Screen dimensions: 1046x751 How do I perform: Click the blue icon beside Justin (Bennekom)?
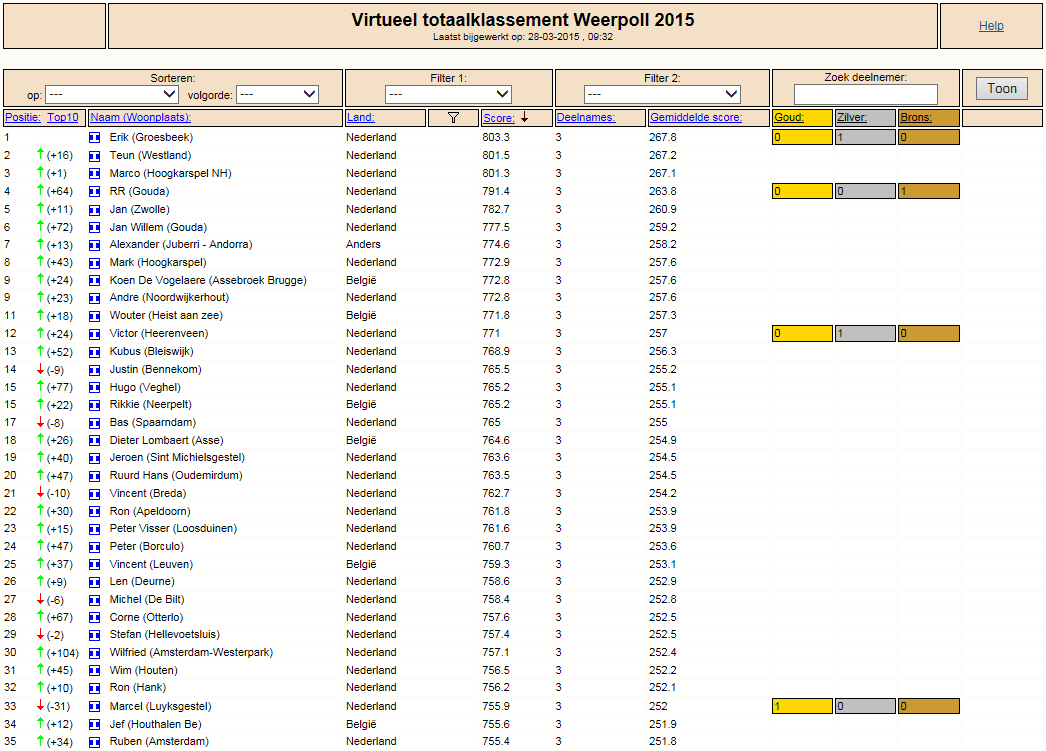95,369
